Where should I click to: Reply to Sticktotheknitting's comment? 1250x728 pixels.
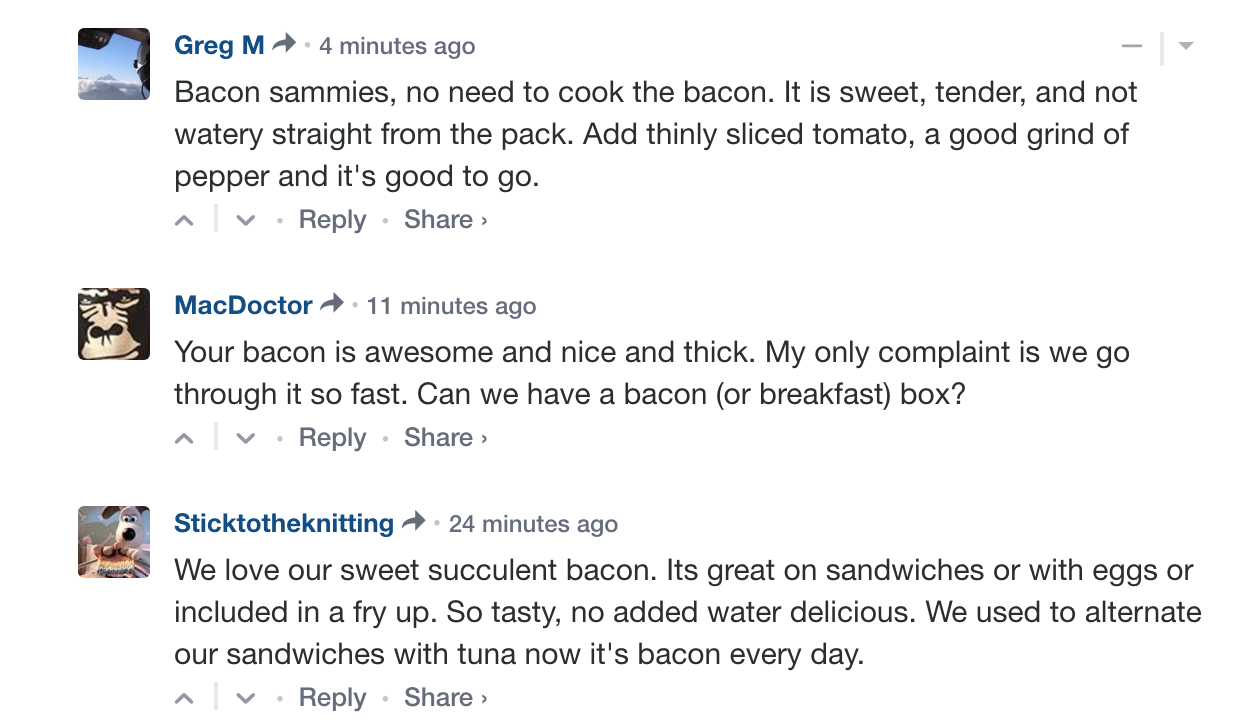click(332, 698)
